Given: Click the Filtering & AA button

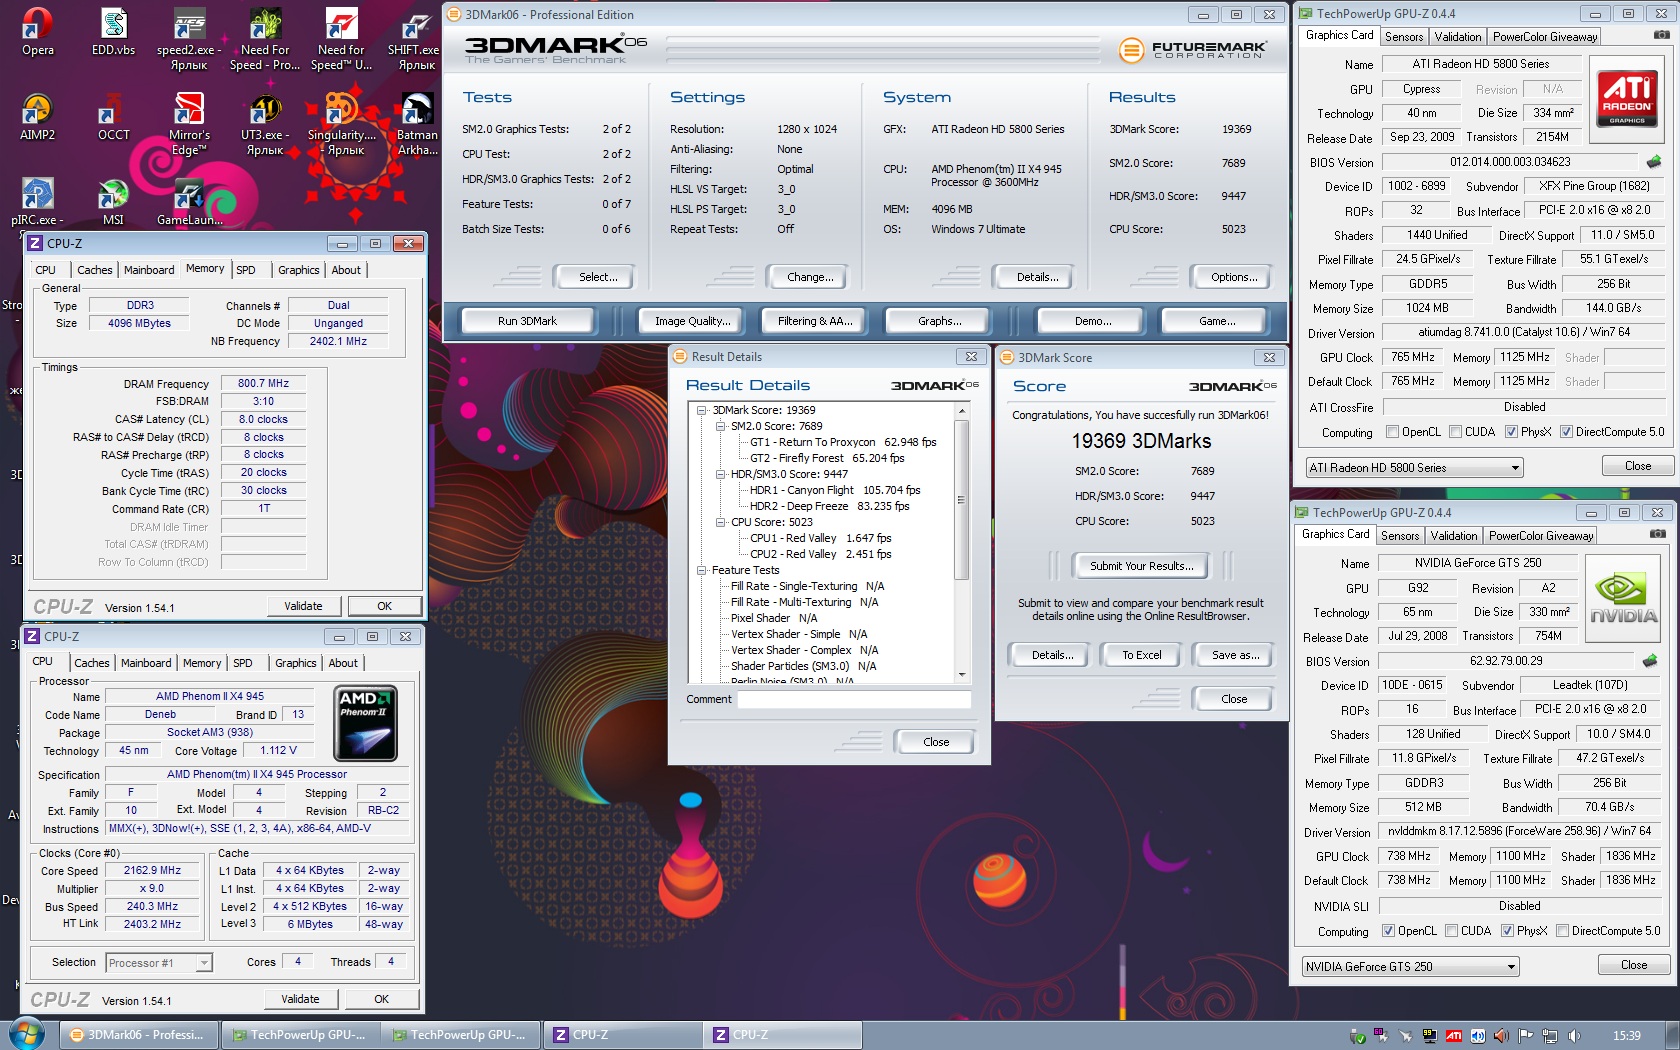Looking at the screenshot, I should point(815,321).
